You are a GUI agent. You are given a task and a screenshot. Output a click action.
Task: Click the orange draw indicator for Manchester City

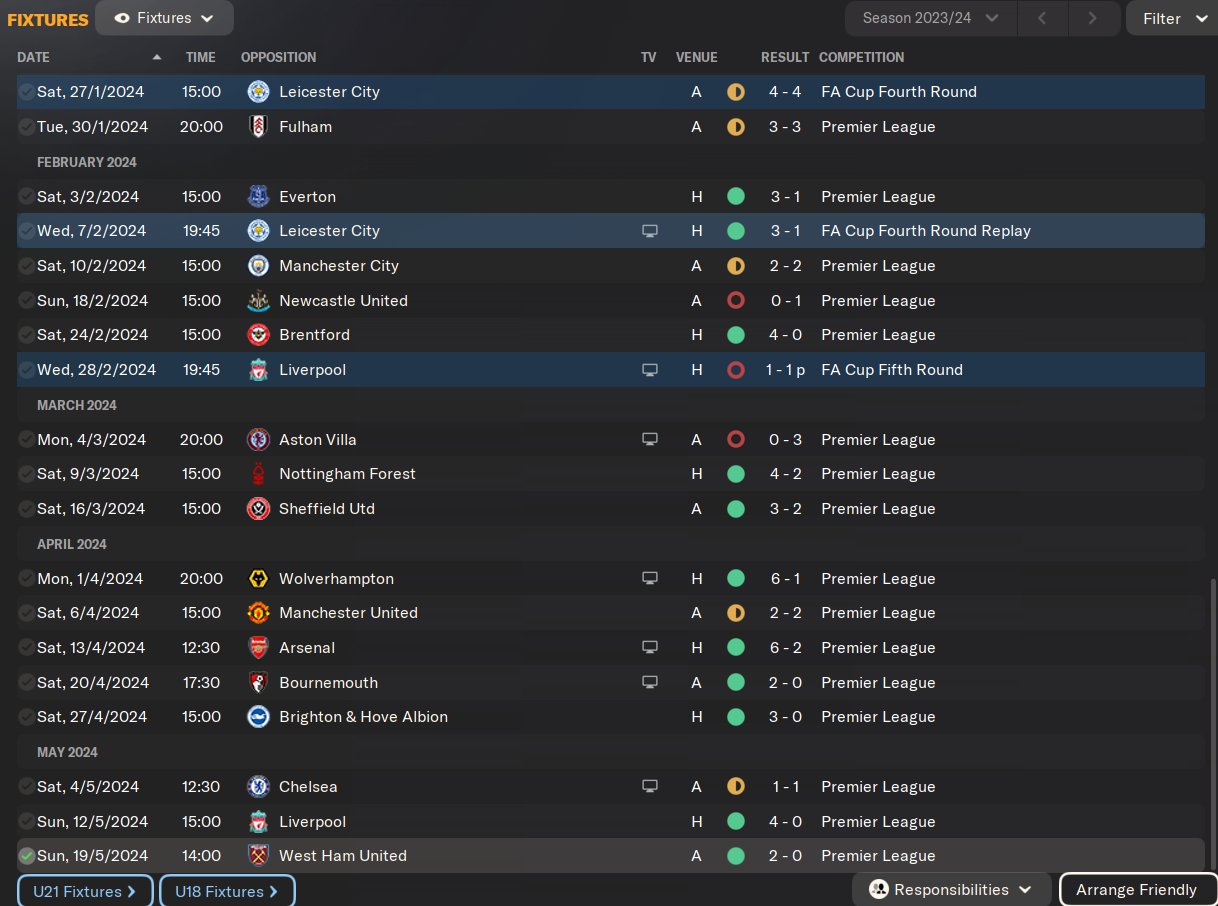[736, 266]
